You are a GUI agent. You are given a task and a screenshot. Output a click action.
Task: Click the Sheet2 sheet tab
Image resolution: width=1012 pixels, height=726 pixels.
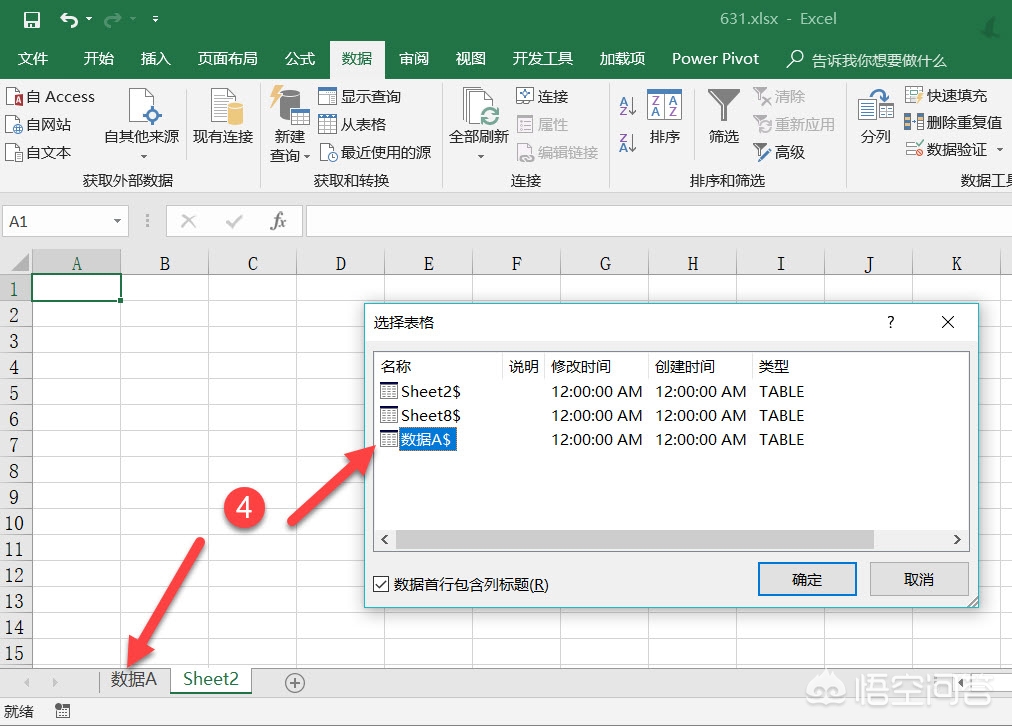click(x=211, y=680)
